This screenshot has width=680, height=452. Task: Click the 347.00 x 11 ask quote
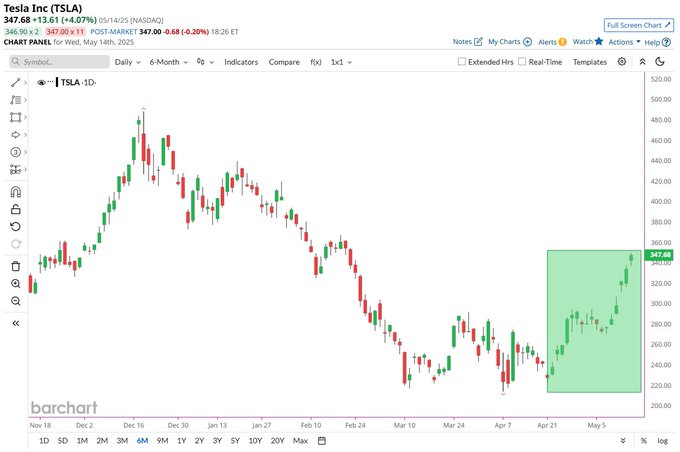pyautogui.click(x=65, y=32)
